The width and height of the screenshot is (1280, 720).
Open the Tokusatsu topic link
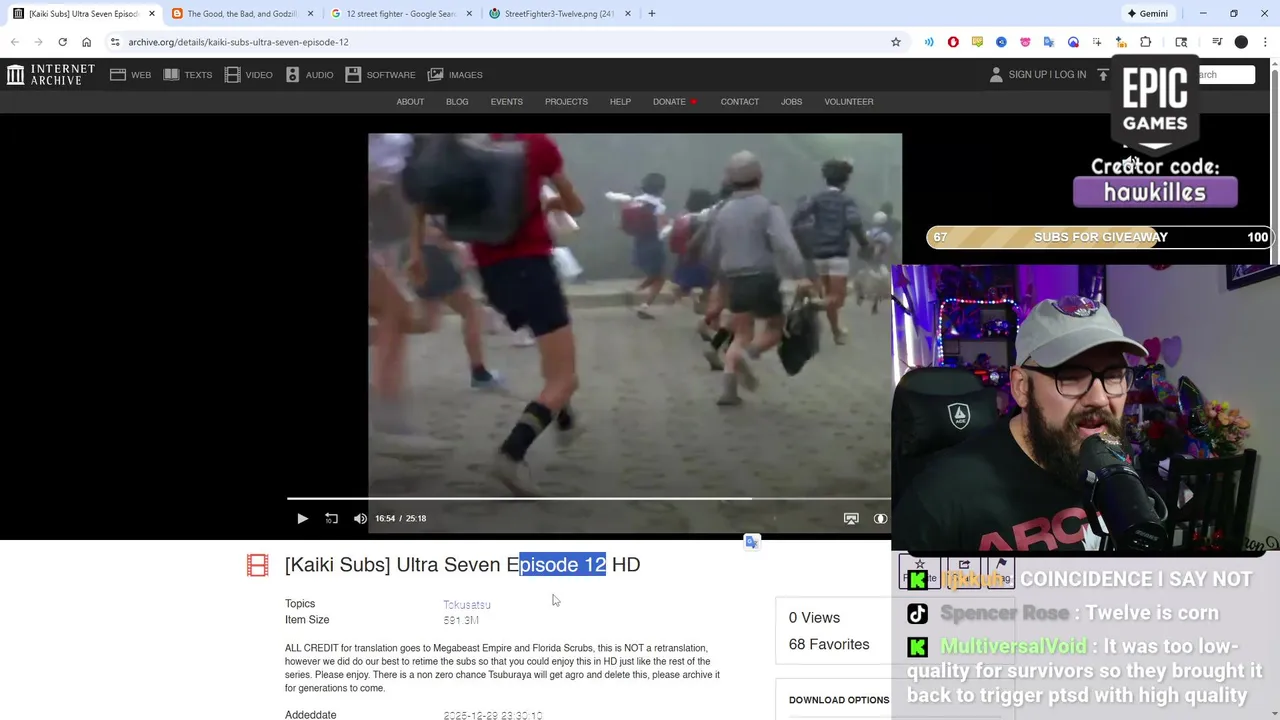[467, 605]
